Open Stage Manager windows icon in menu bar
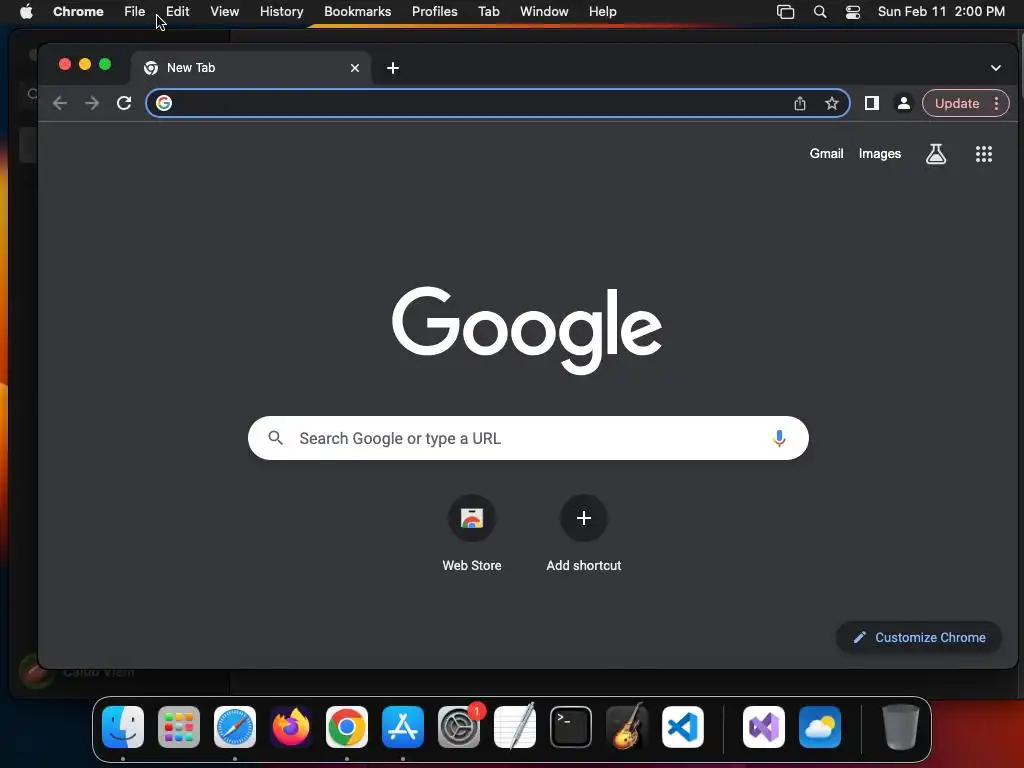 (786, 12)
